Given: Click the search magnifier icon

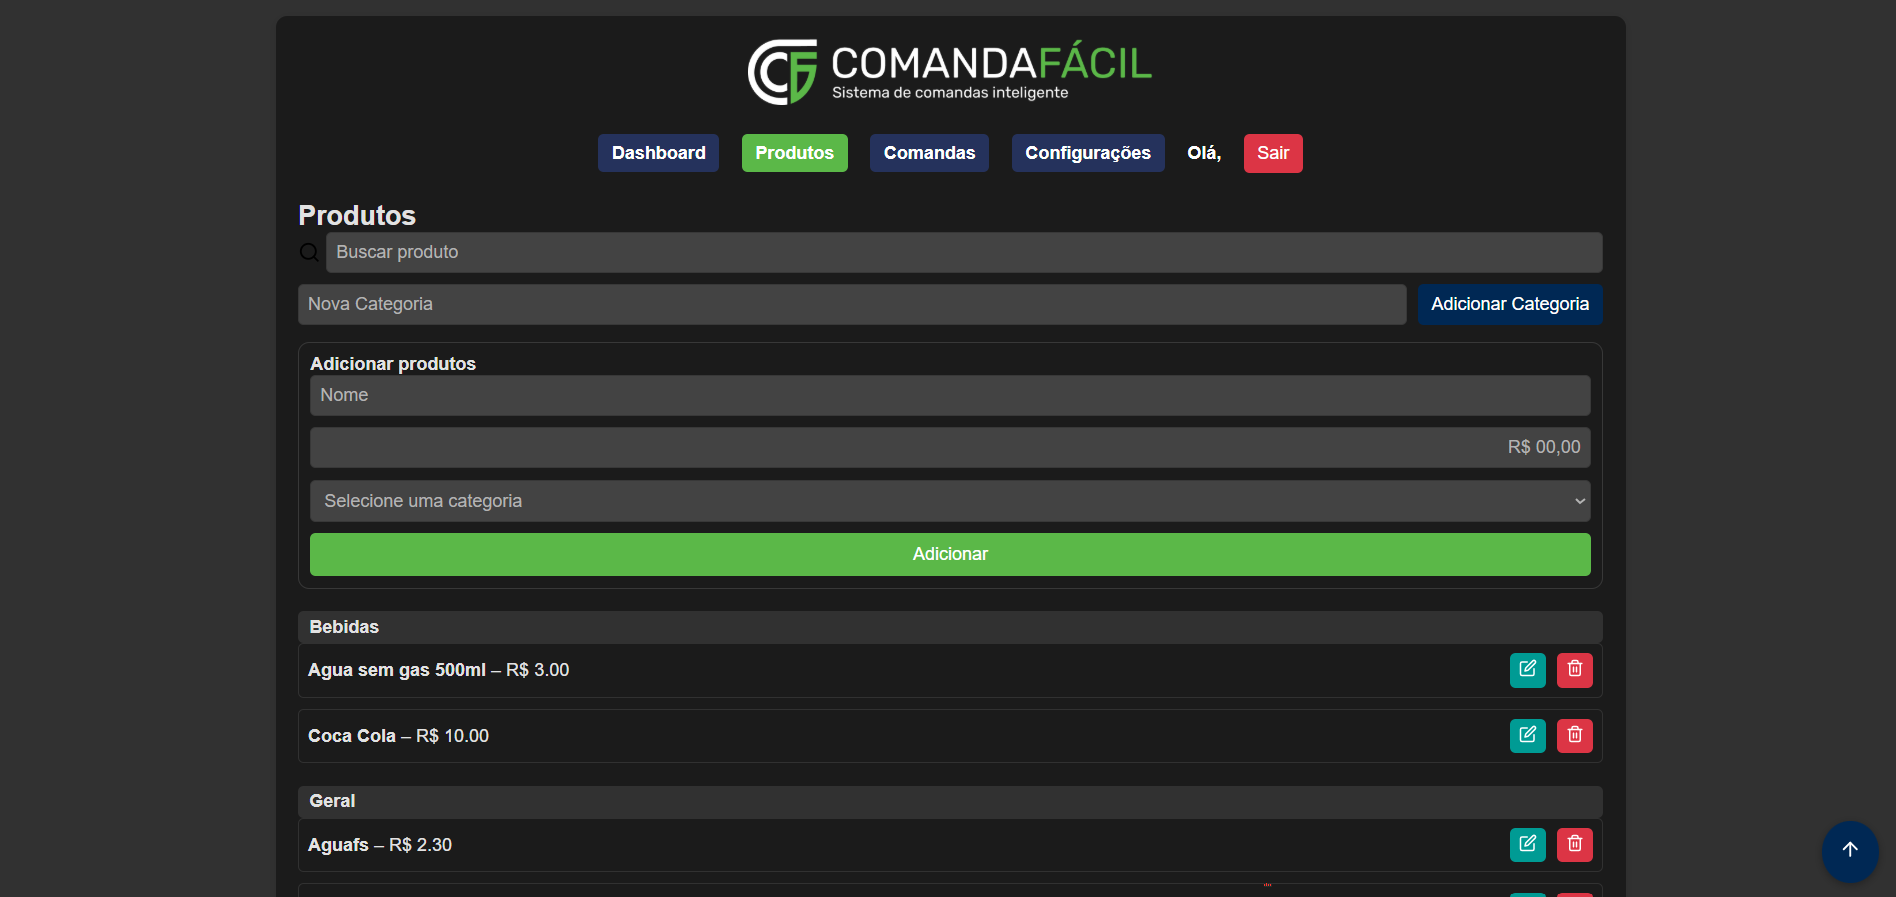Looking at the screenshot, I should [x=310, y=253].
